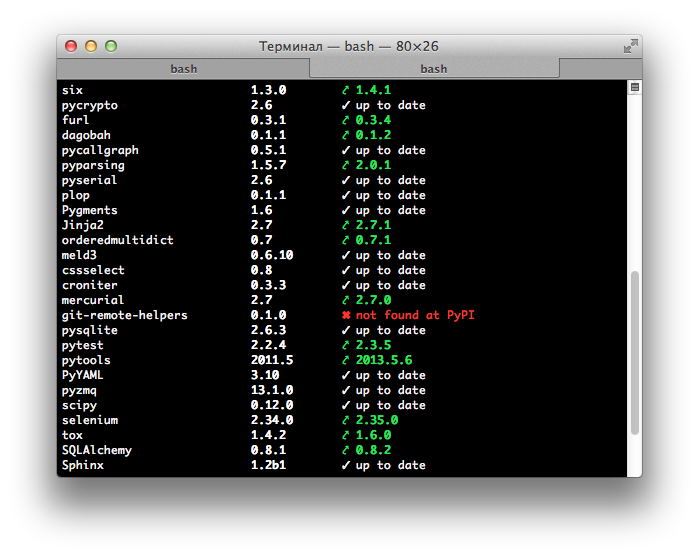The width and height of the screenshot is (699, 556).
Task: Click the 'pytest' package name
Action: point(82,346)
